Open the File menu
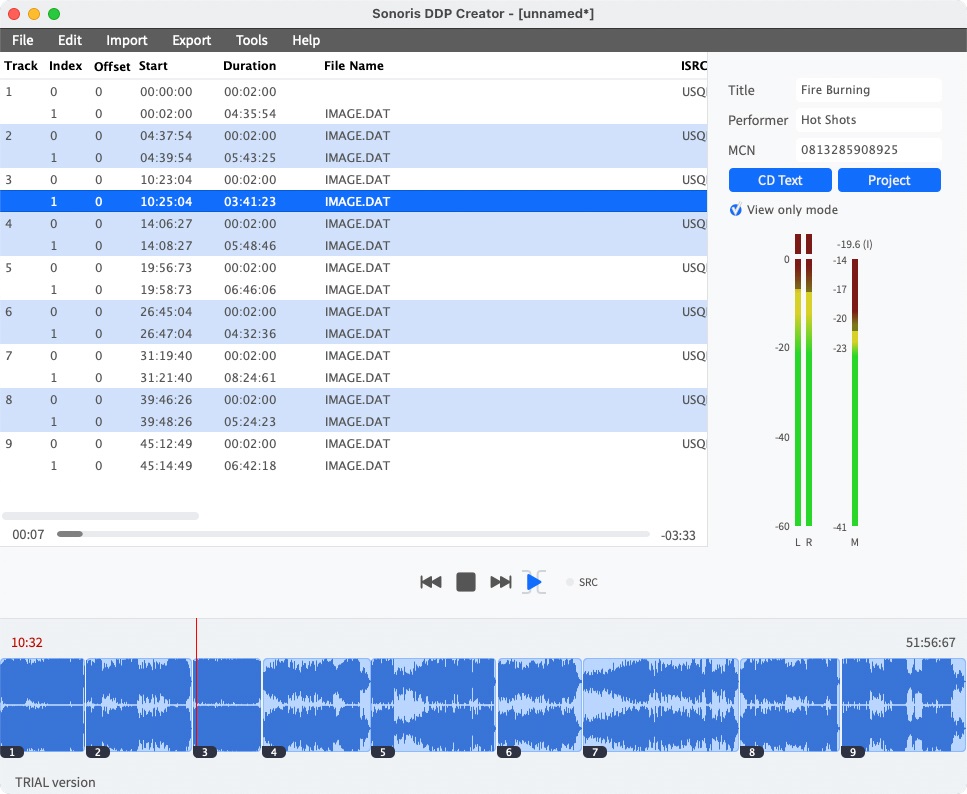Image resolution: width=967 pixels, height=794 pixels. point(22,40)
